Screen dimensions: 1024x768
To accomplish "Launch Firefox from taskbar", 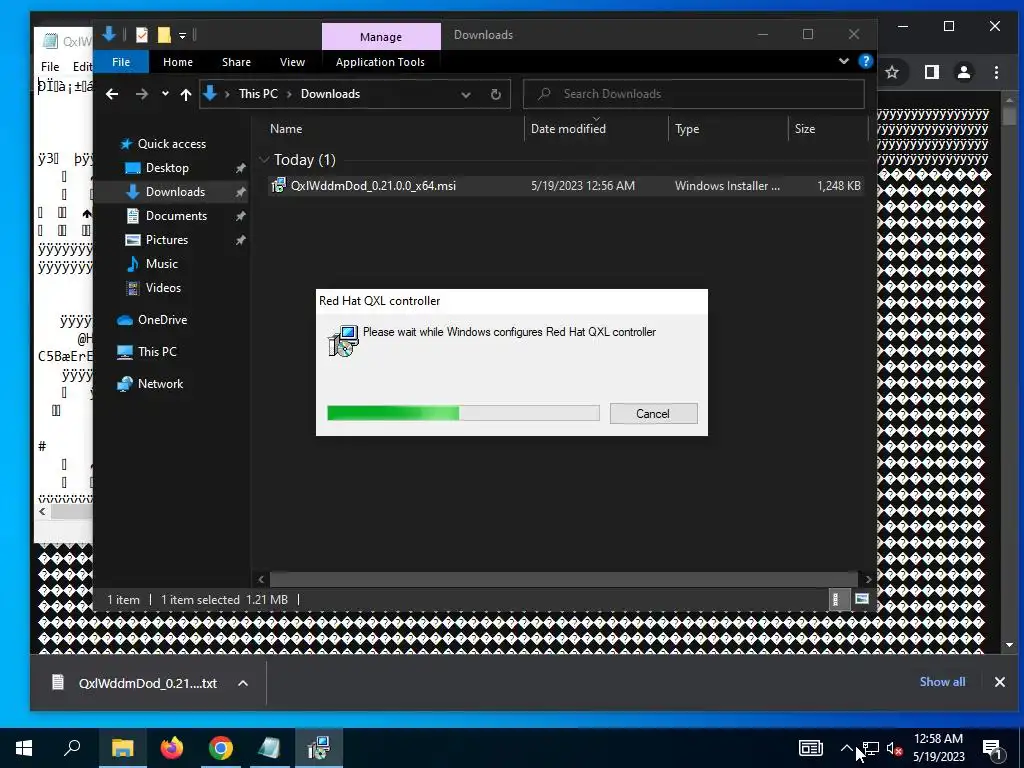I will pyautogui.click(x=172, y=748).
